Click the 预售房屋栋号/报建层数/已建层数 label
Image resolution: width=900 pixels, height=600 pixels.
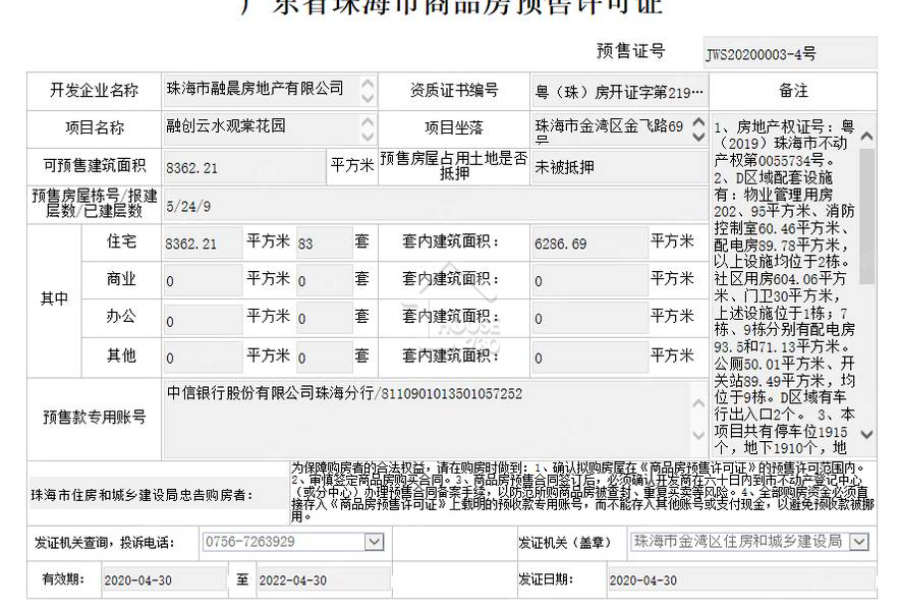[94, 203]
